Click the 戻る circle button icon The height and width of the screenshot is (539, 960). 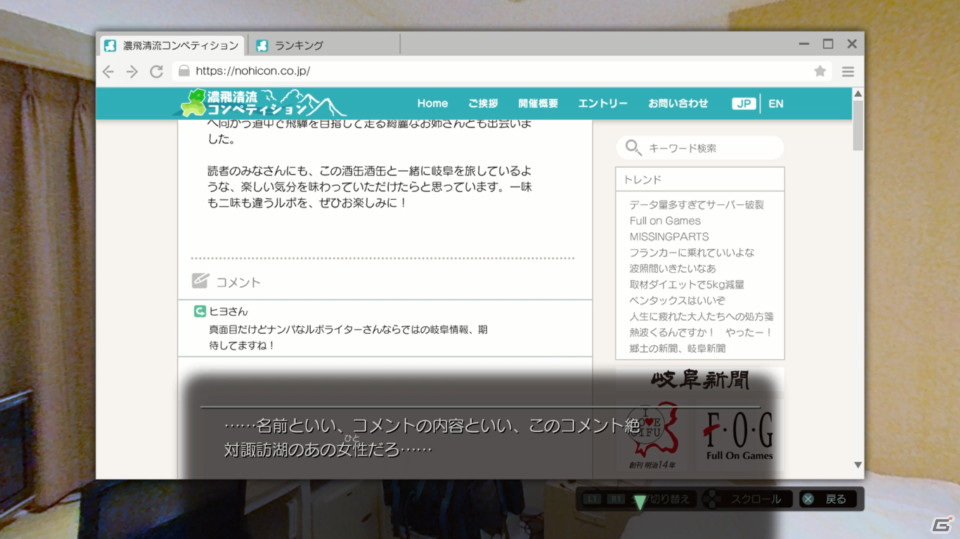[x=808, y=499]
